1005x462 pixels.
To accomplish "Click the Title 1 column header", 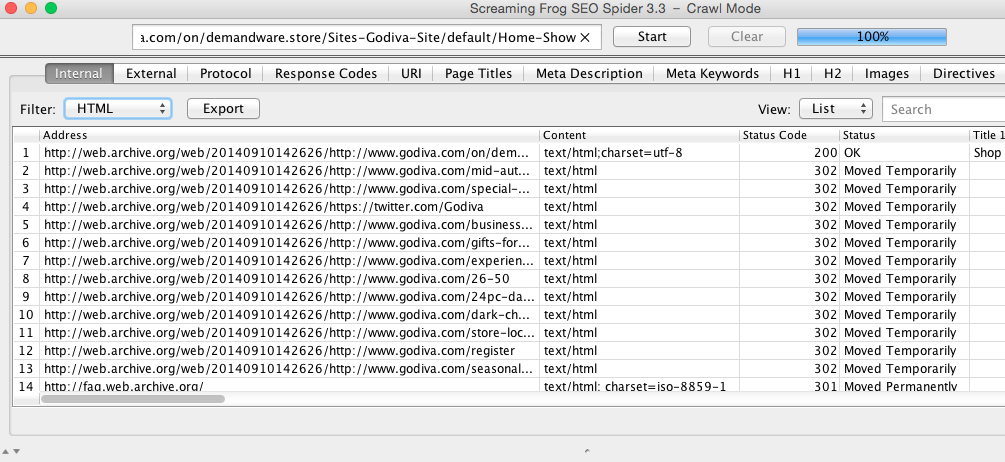I will pyautogui.click(x=987, y=135).
